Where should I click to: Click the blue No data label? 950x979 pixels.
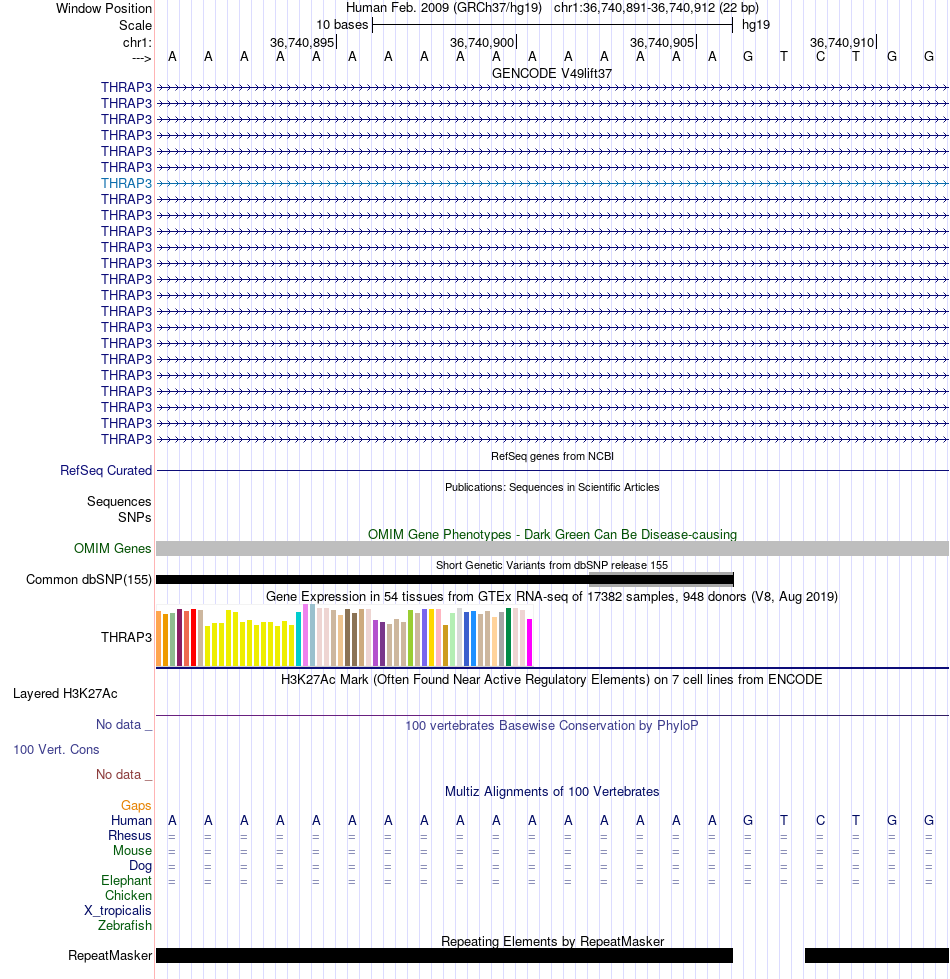(x=124, y=724)
